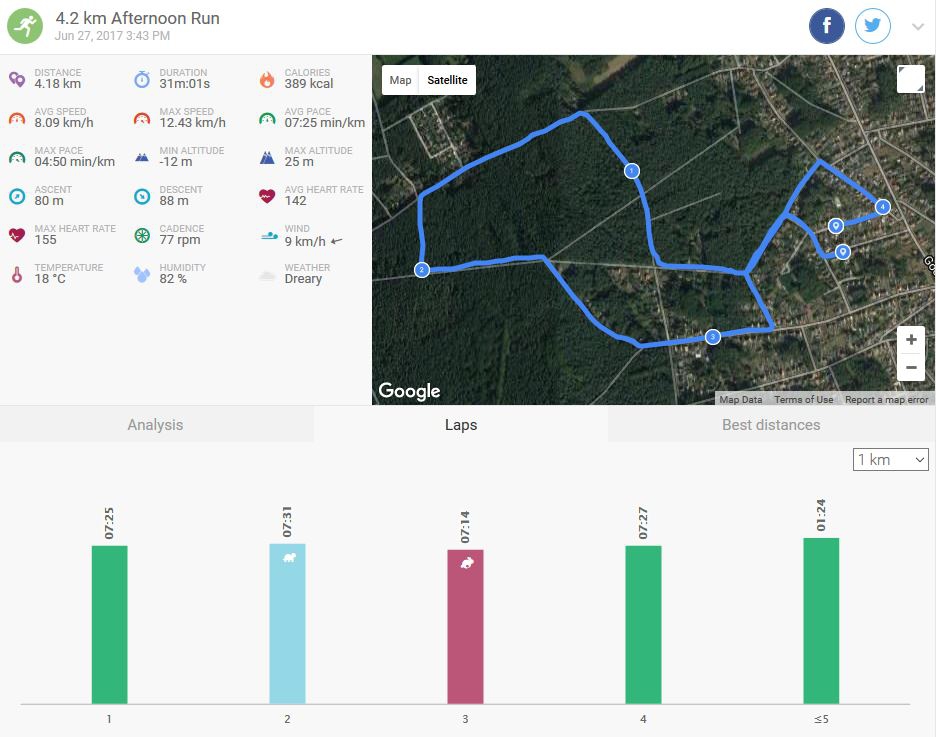Open the 1 km lap distance dropdown
Image resolution: width=936 pixels, height=737 pixels.
click(890, 460)
